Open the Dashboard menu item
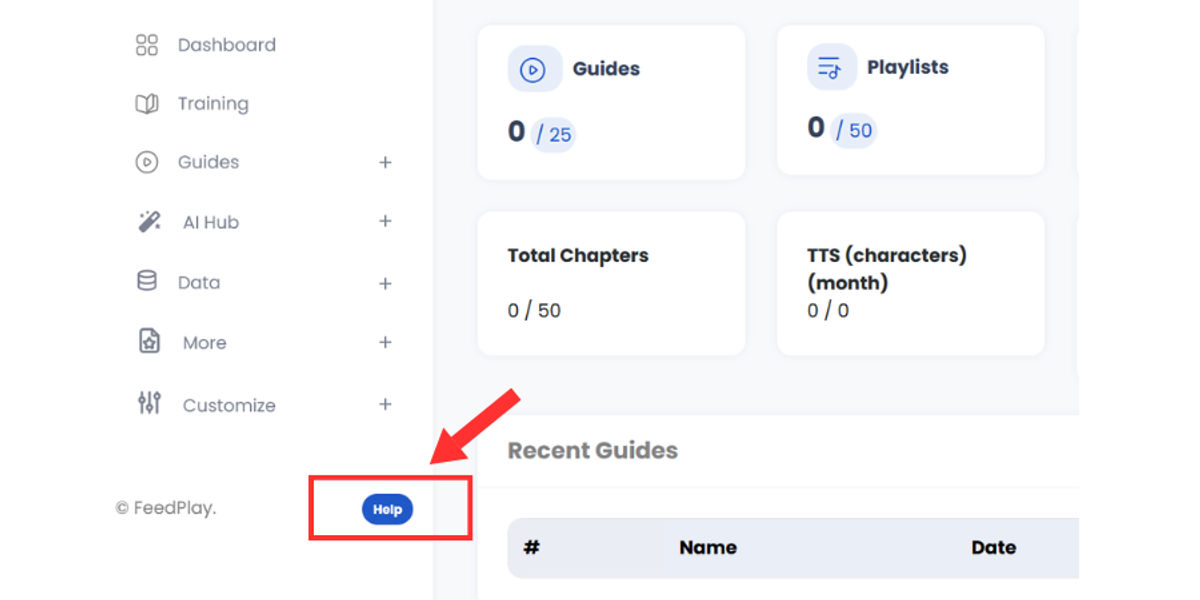This screenshot has width=1200, height=600. coord(226,45)
